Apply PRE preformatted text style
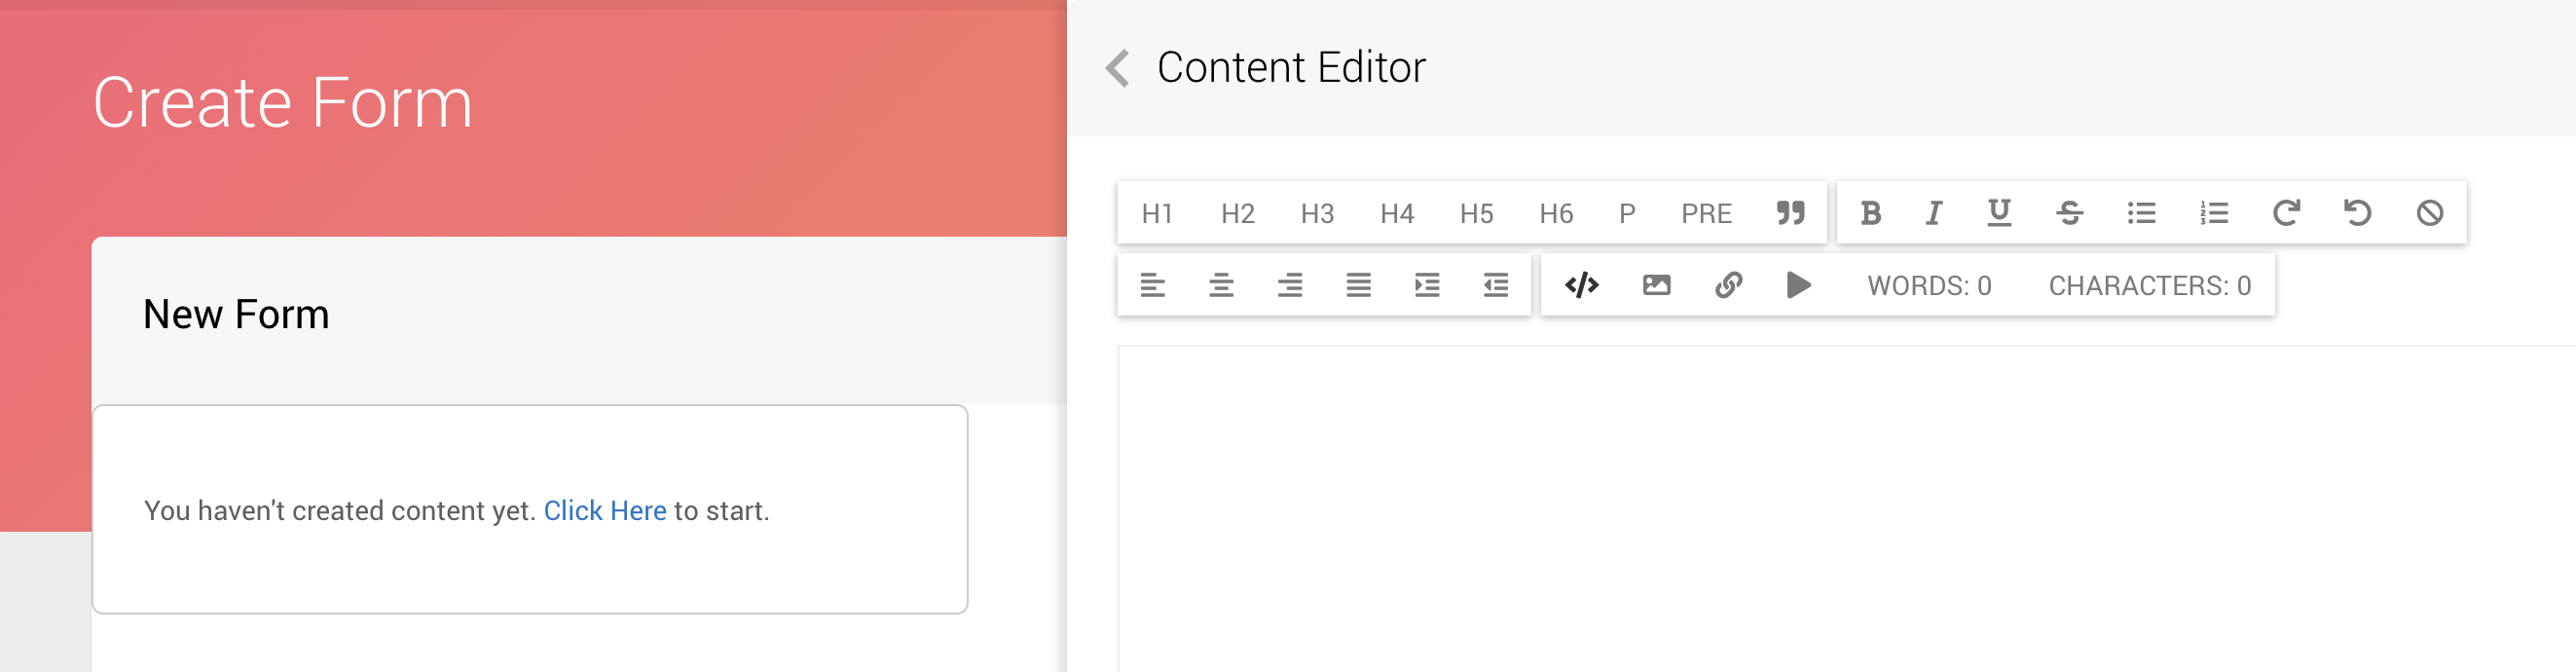Image resolution: width=2576 pixels, height=672 pixels. [x=1706, y=213]
